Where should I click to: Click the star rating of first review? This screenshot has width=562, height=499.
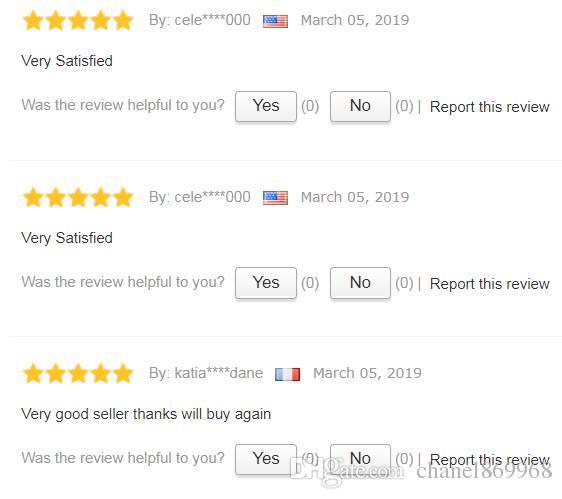point(78,20)
